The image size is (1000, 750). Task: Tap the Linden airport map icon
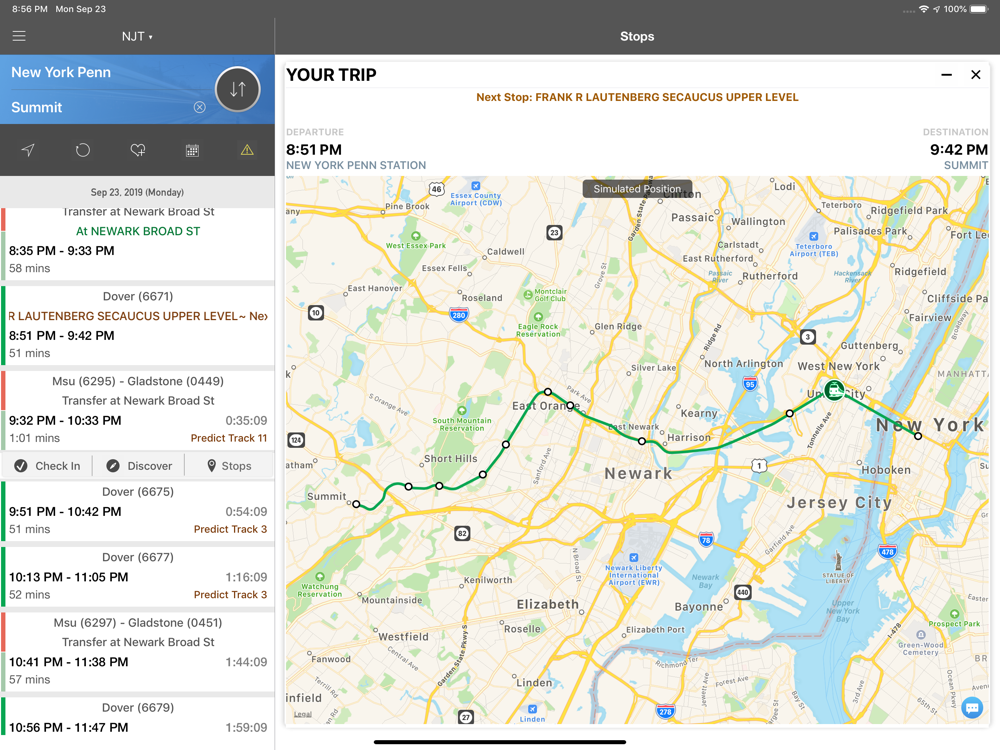click(533, 709)
